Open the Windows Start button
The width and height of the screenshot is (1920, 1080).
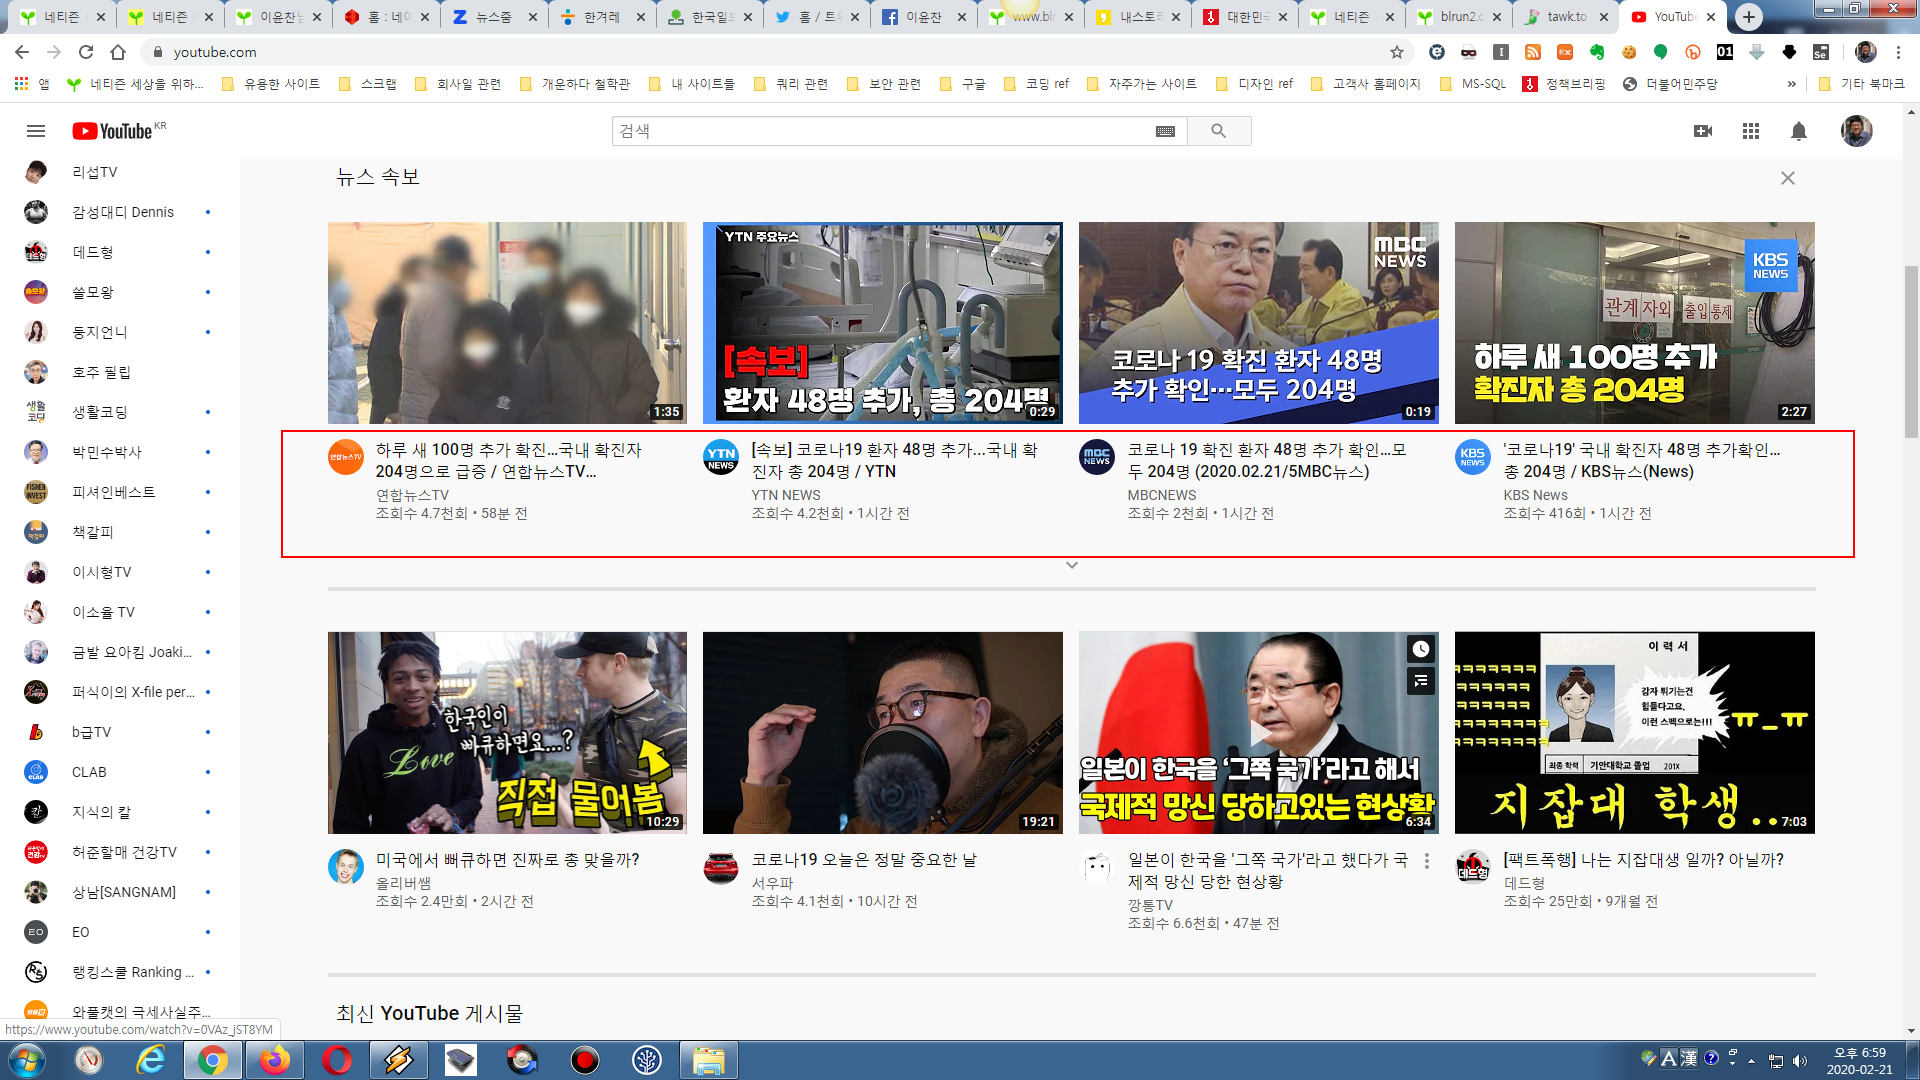tap(26, 1060)
